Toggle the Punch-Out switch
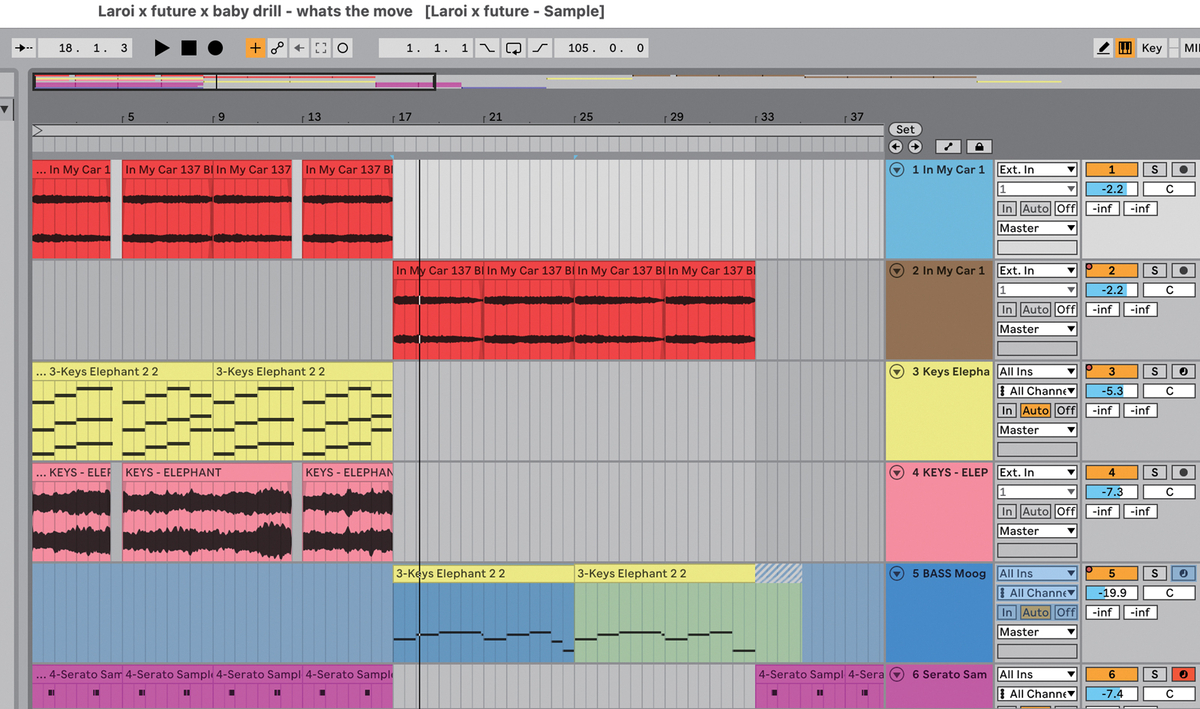1200x709 pixels. click(x=540, y=48)
